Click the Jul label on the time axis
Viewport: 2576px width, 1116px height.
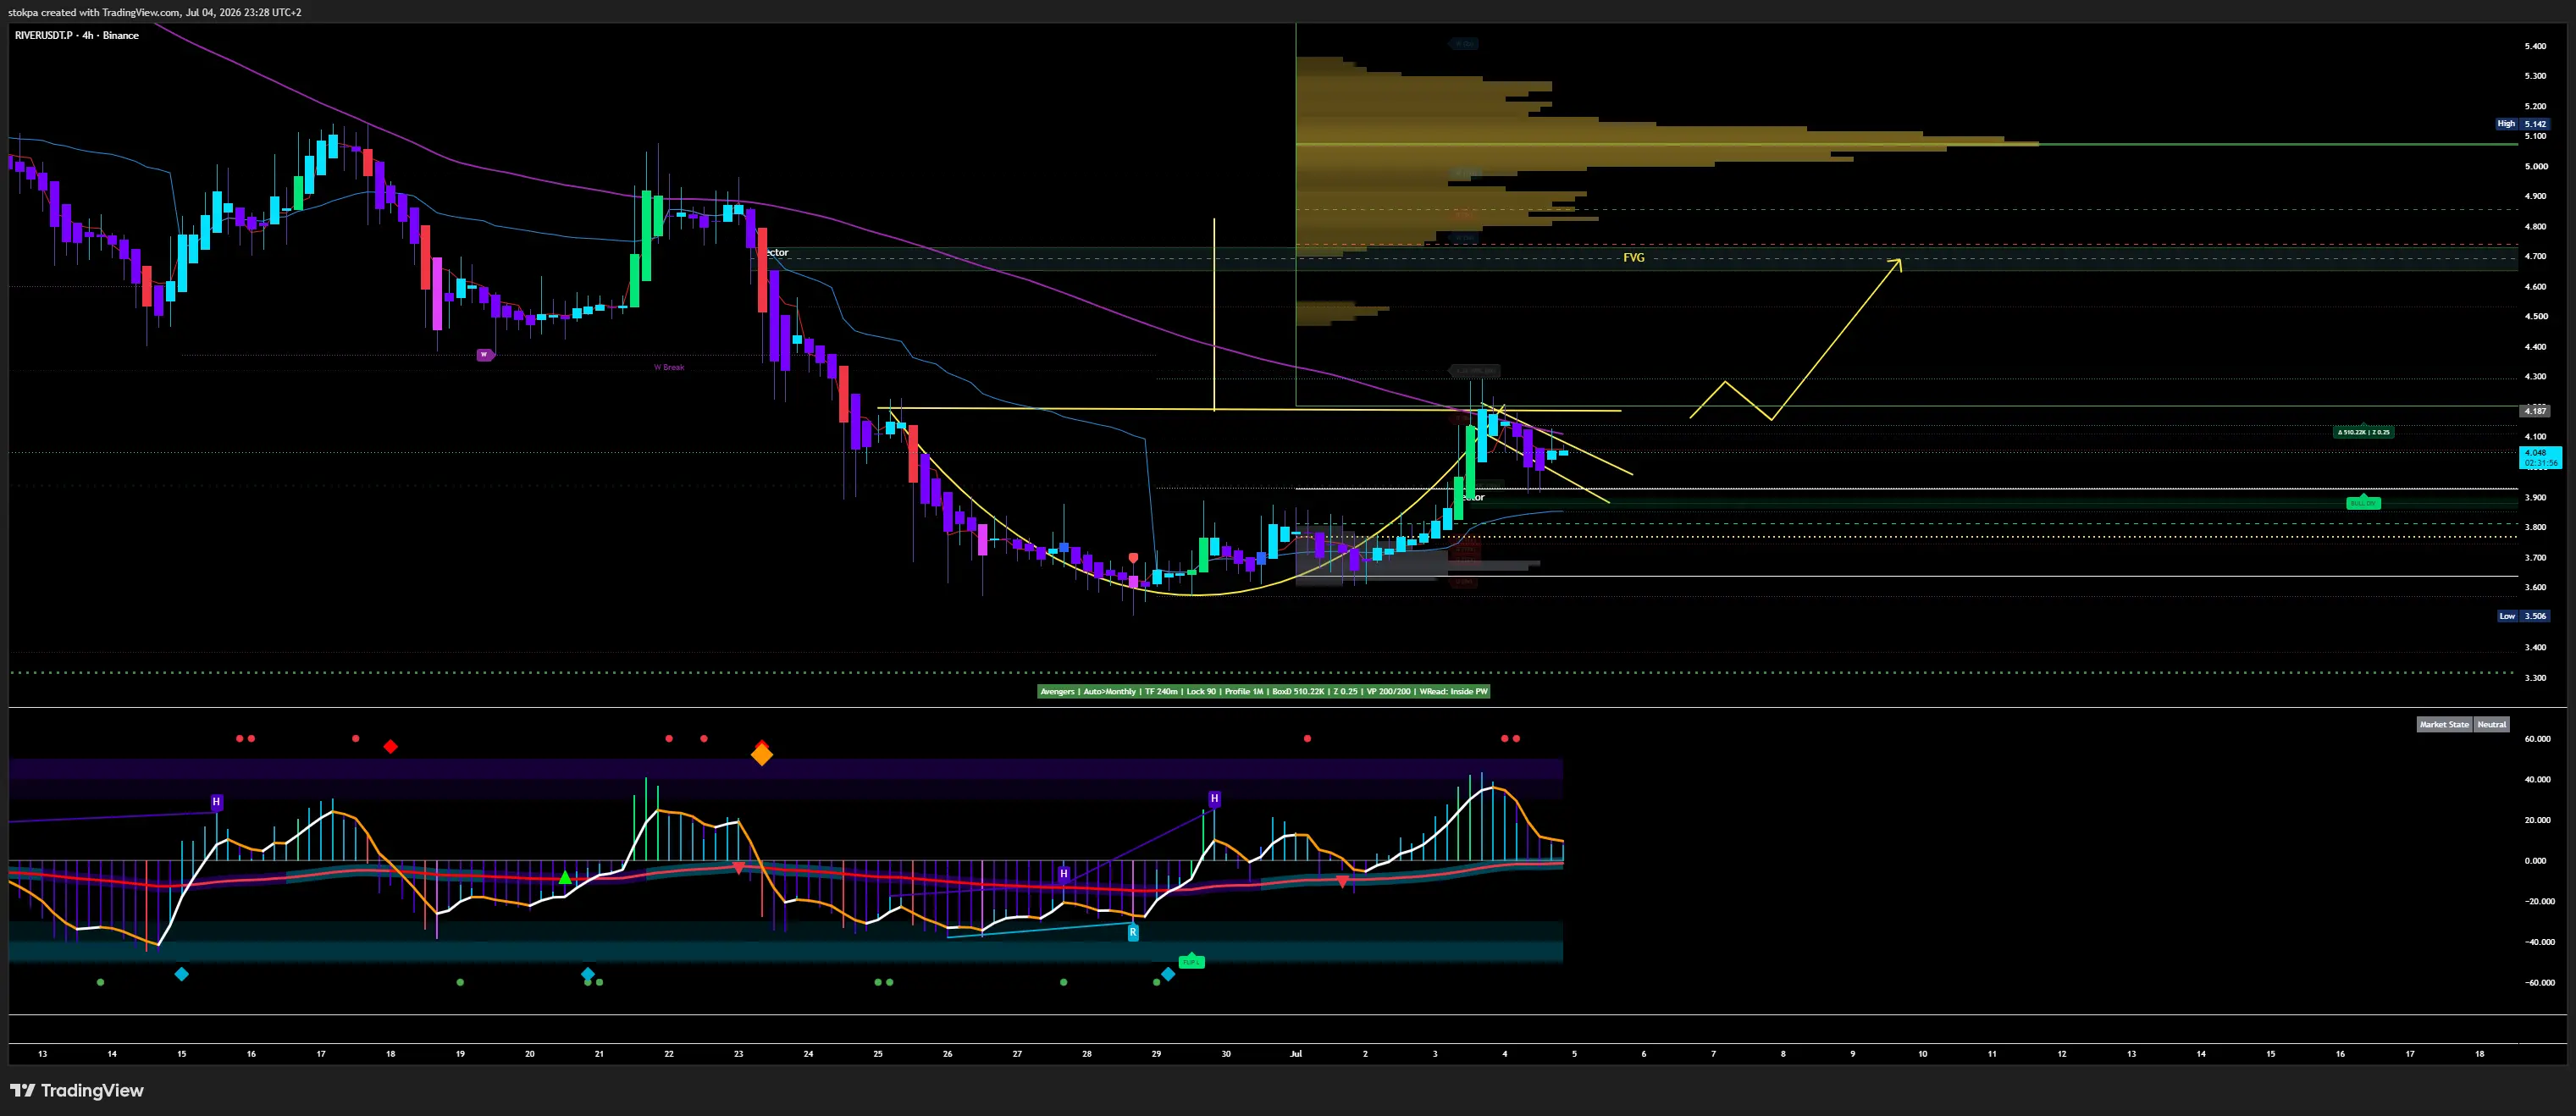pyautogui.click(x=1296, y=1053)
